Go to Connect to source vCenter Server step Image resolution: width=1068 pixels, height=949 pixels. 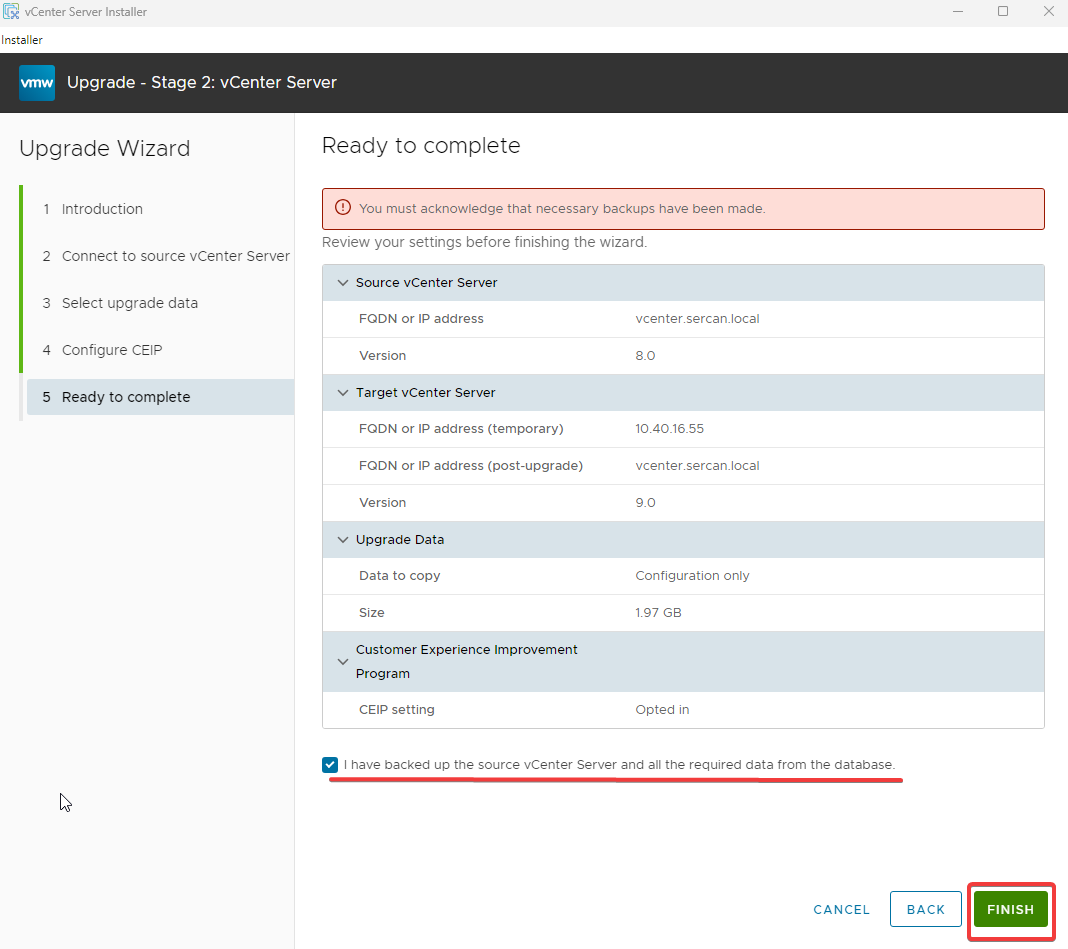(166, 256)
